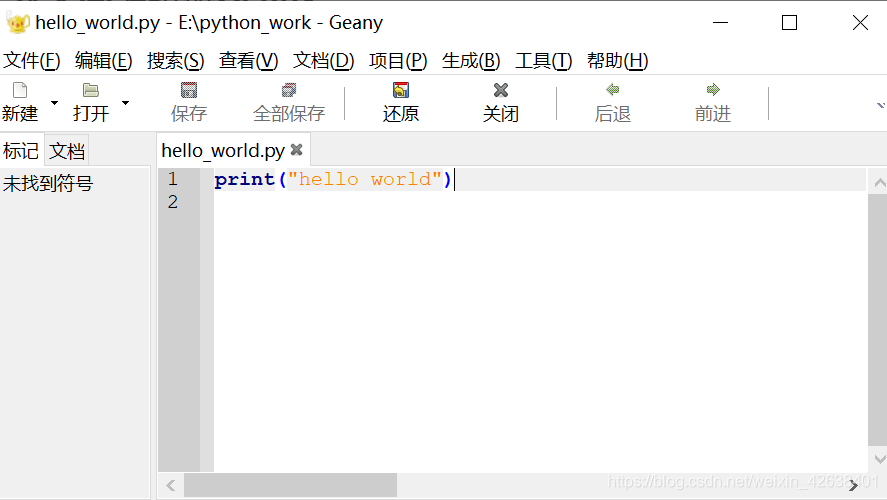This screenshot has height=500, width=887.
Task: Click the vertical scrollbar up arrow
Action: click(x=880, y=183)
